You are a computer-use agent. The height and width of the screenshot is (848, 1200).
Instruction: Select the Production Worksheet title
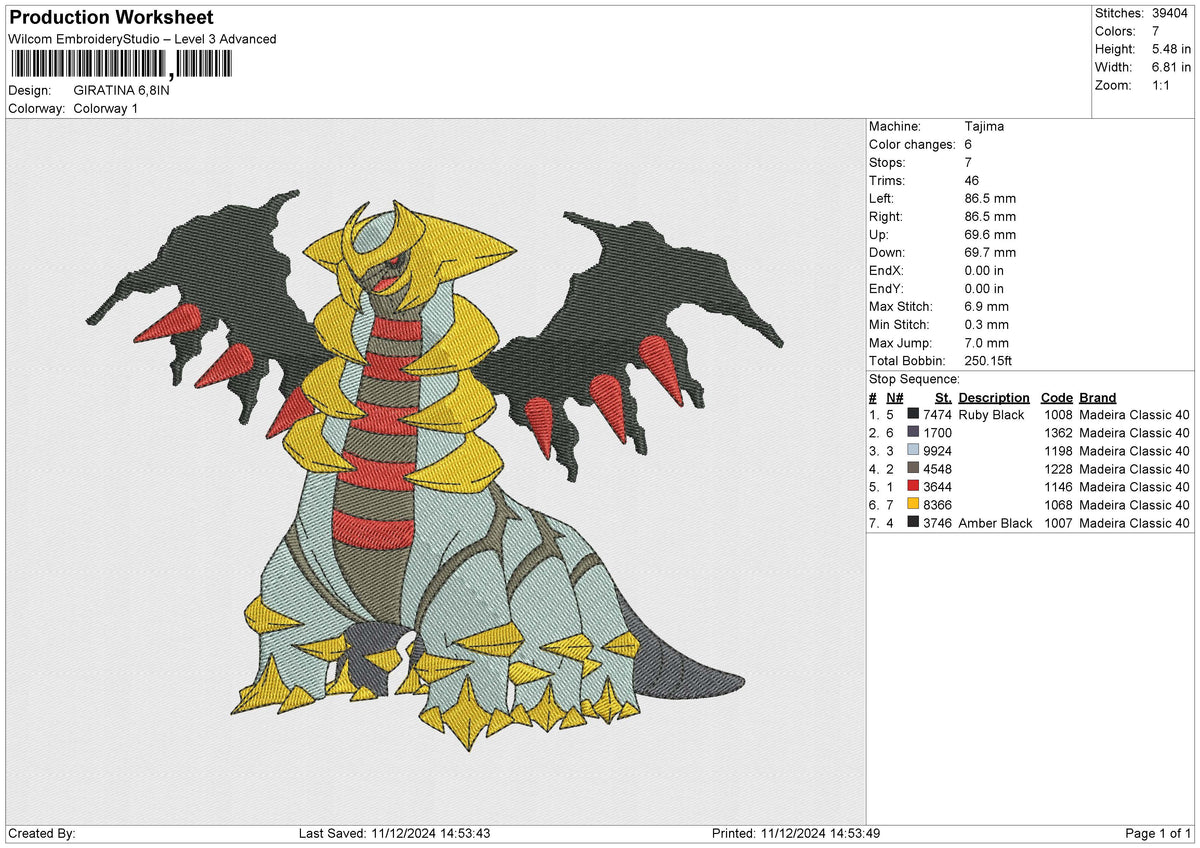(x=111, y=18)
